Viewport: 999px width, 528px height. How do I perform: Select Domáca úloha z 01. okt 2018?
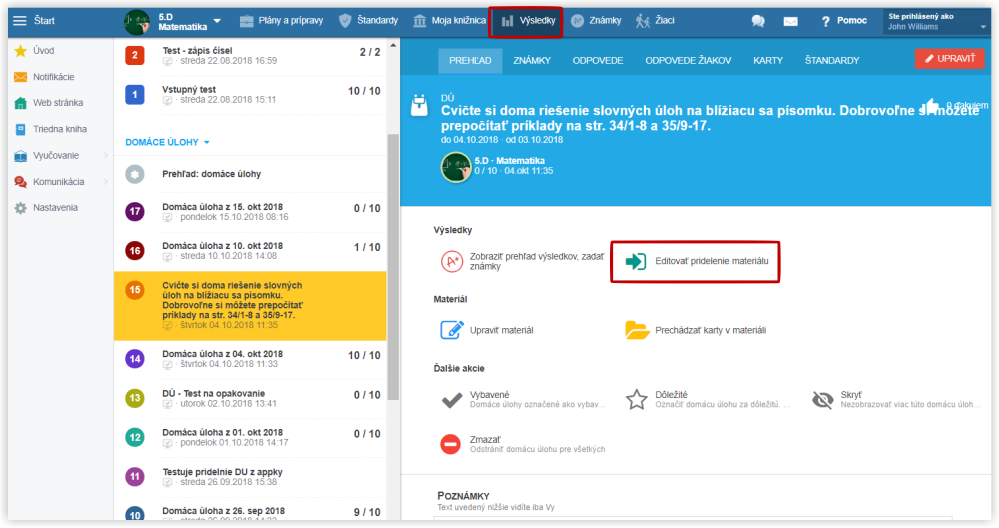(250, 437)
